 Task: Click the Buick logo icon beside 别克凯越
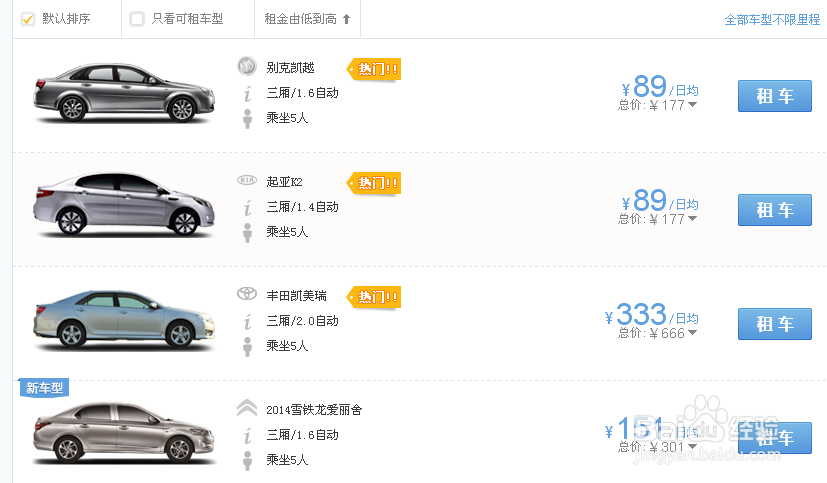click(x=246, y=66)
